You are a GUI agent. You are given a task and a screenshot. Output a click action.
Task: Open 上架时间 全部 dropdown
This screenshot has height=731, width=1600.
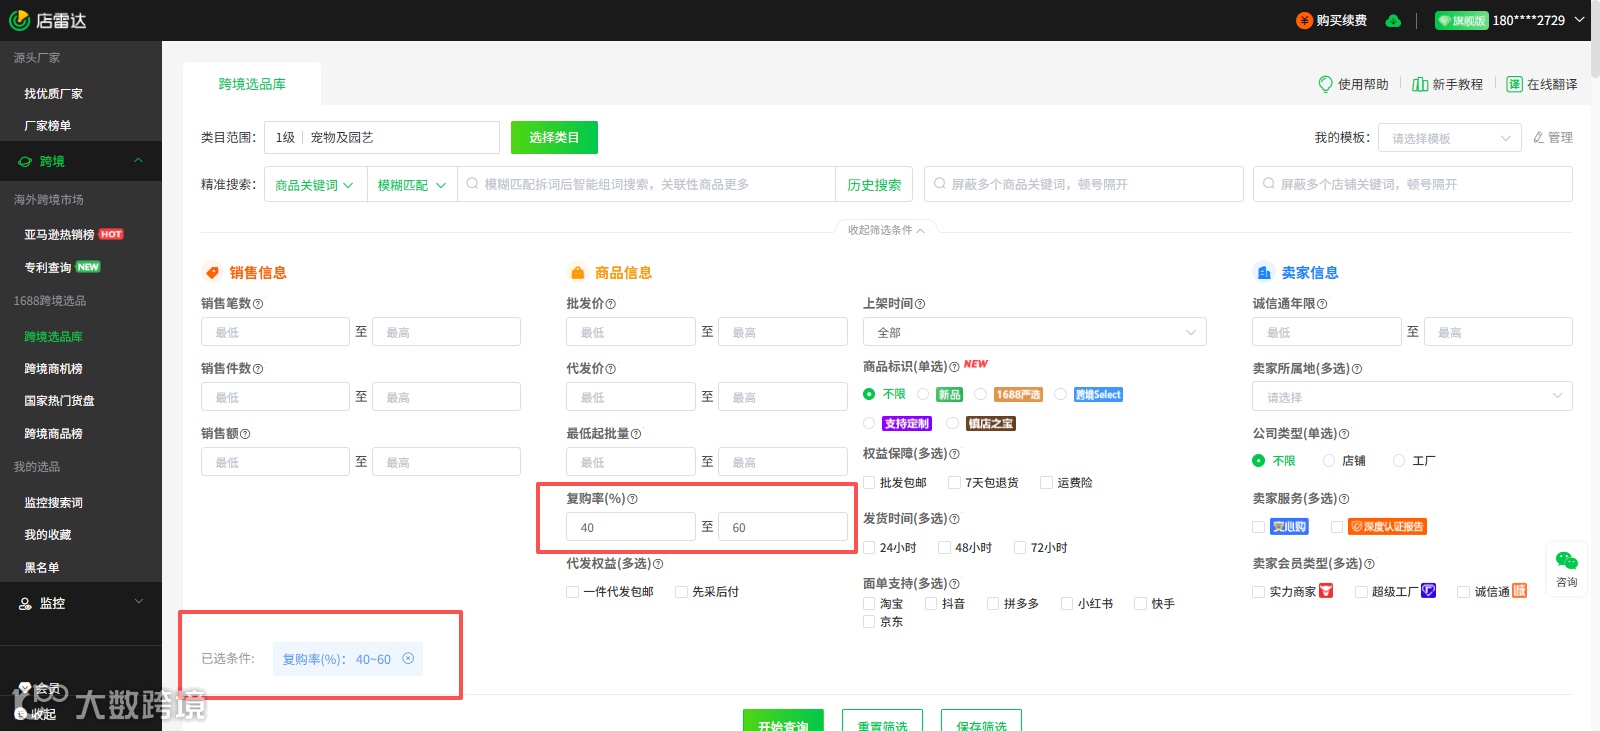(x=1034, y=332)
